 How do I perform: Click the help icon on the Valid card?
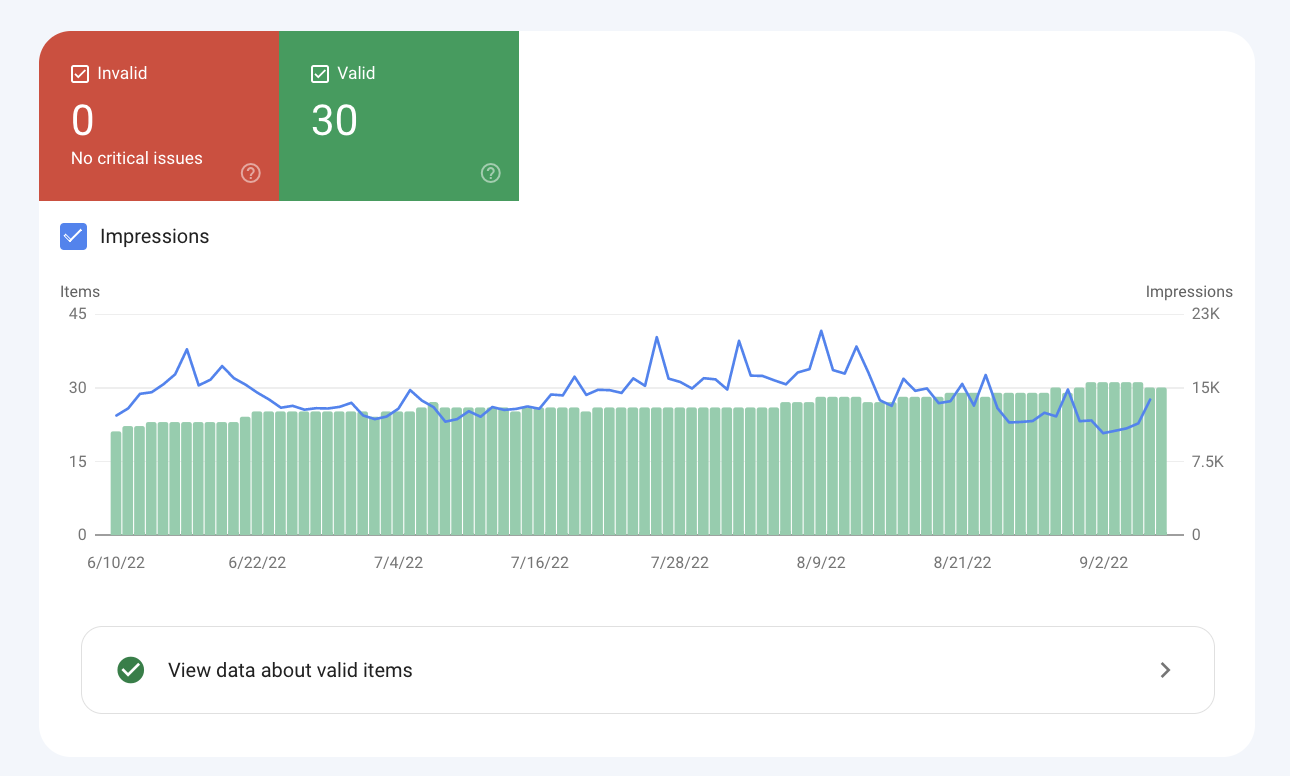[491, 173]
